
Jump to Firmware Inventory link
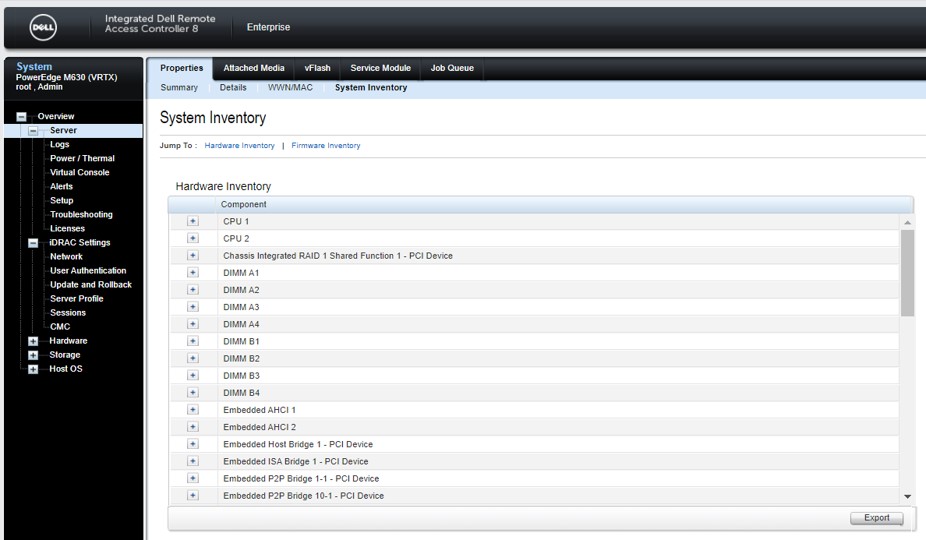pos(326,146)
